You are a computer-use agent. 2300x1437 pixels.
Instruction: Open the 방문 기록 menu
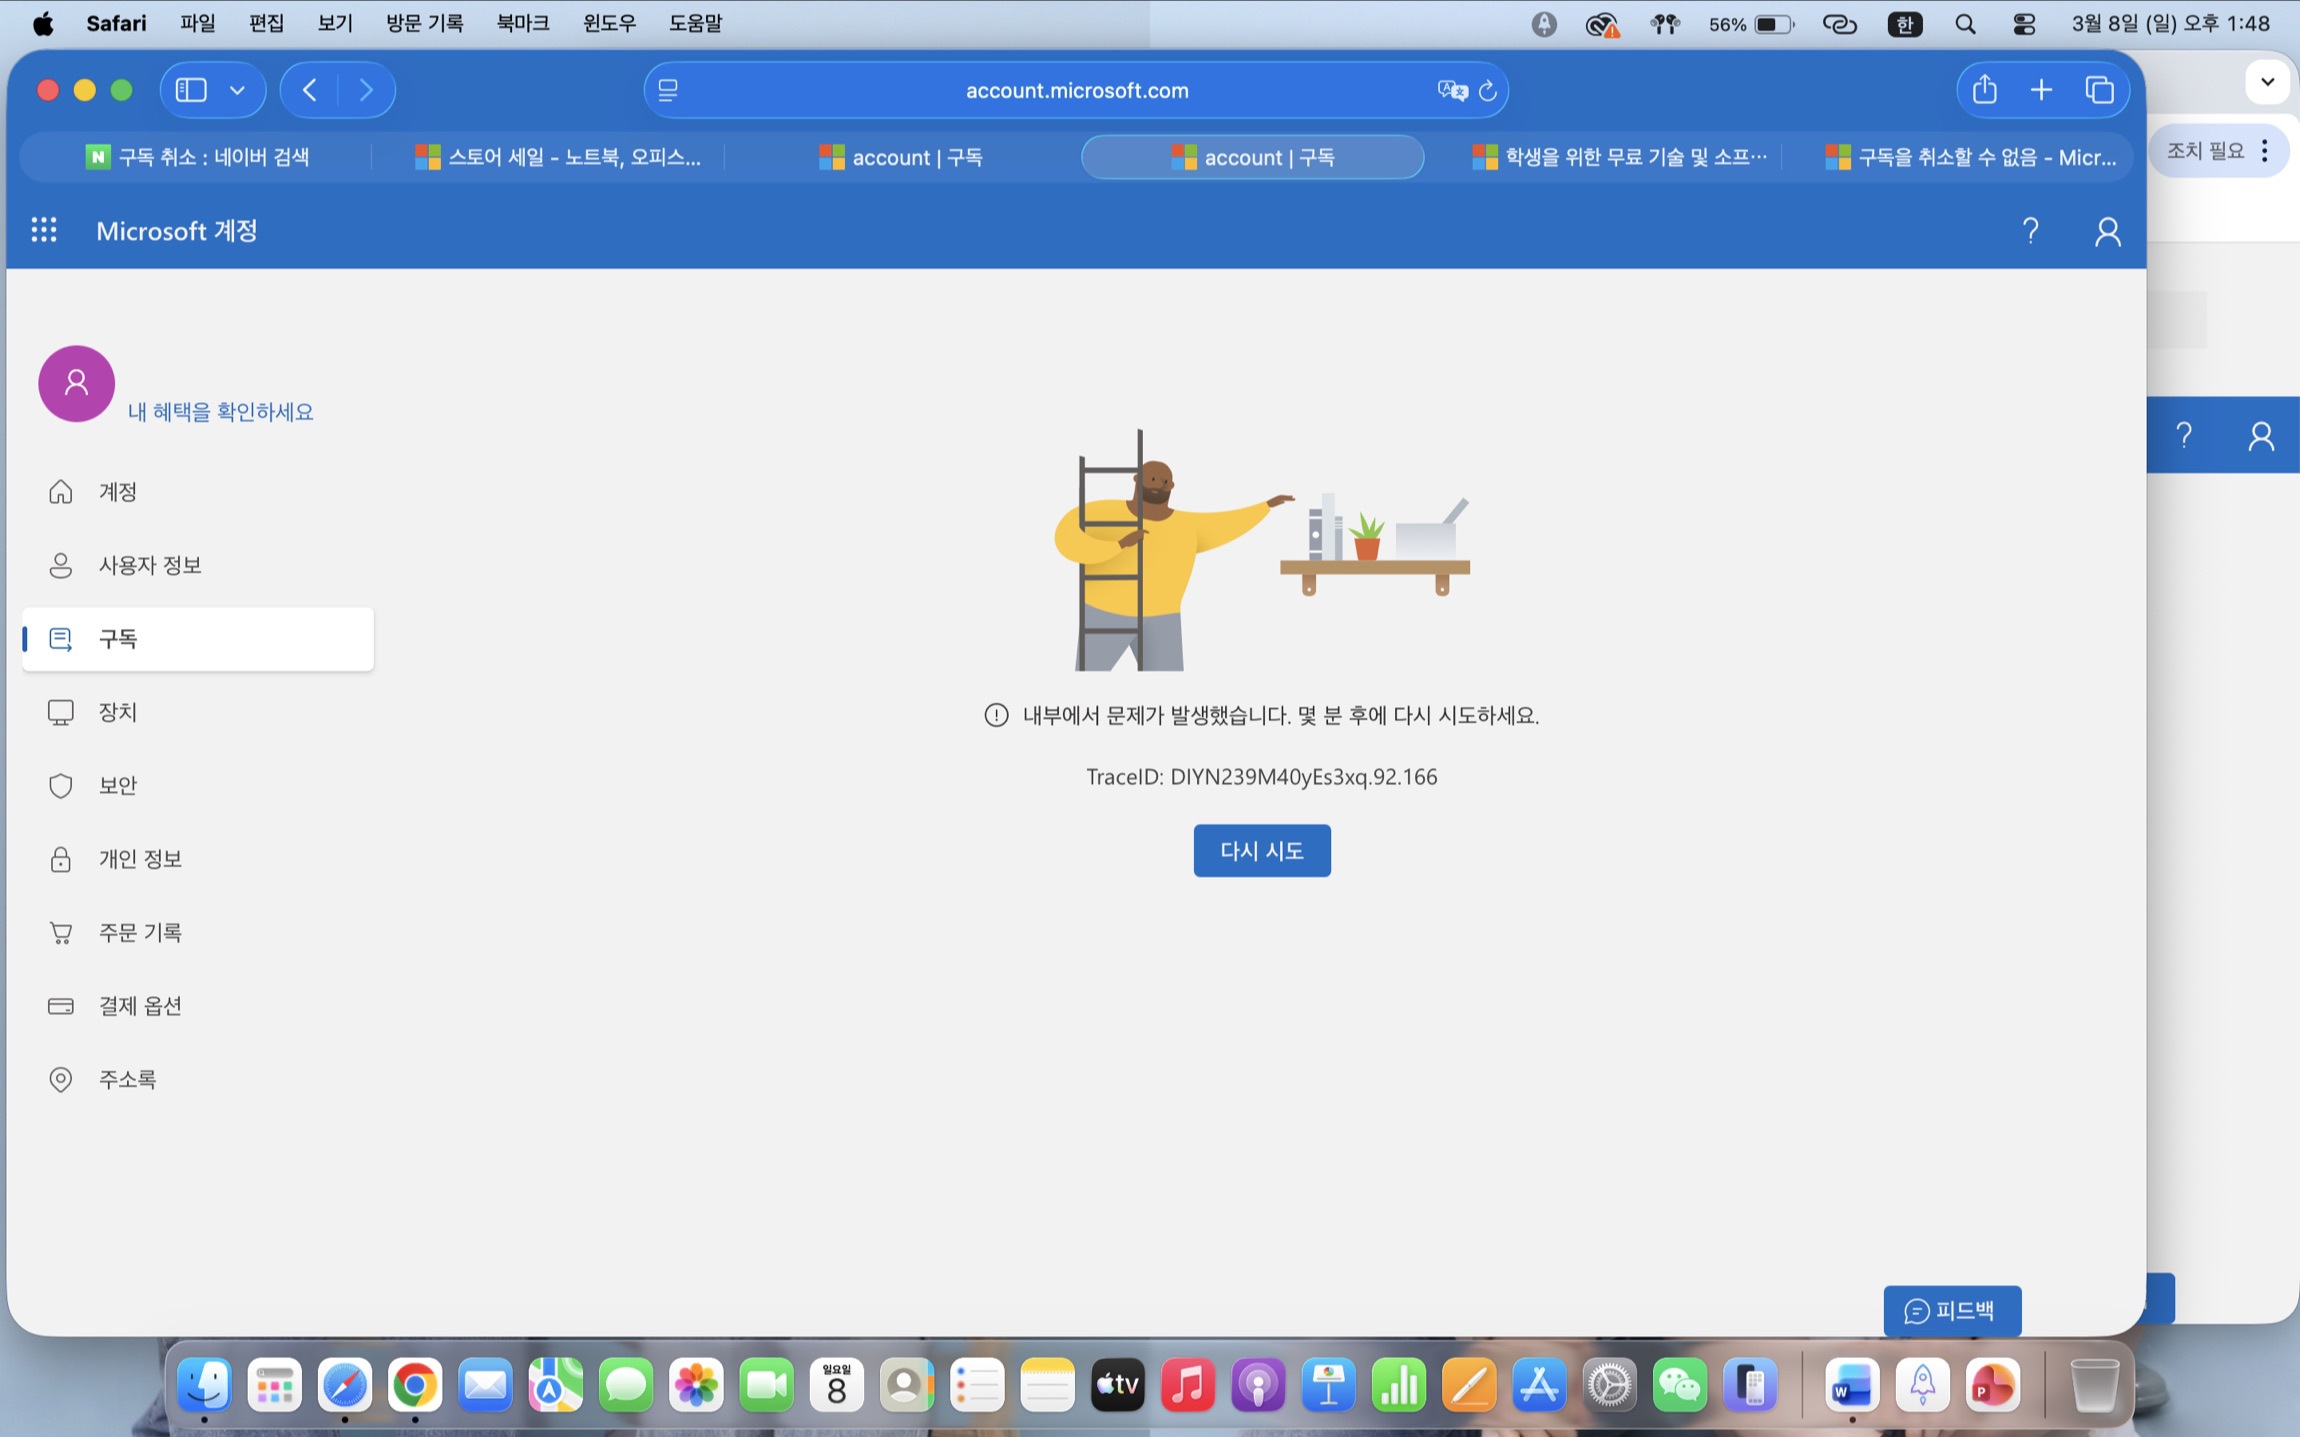point(425,23)
